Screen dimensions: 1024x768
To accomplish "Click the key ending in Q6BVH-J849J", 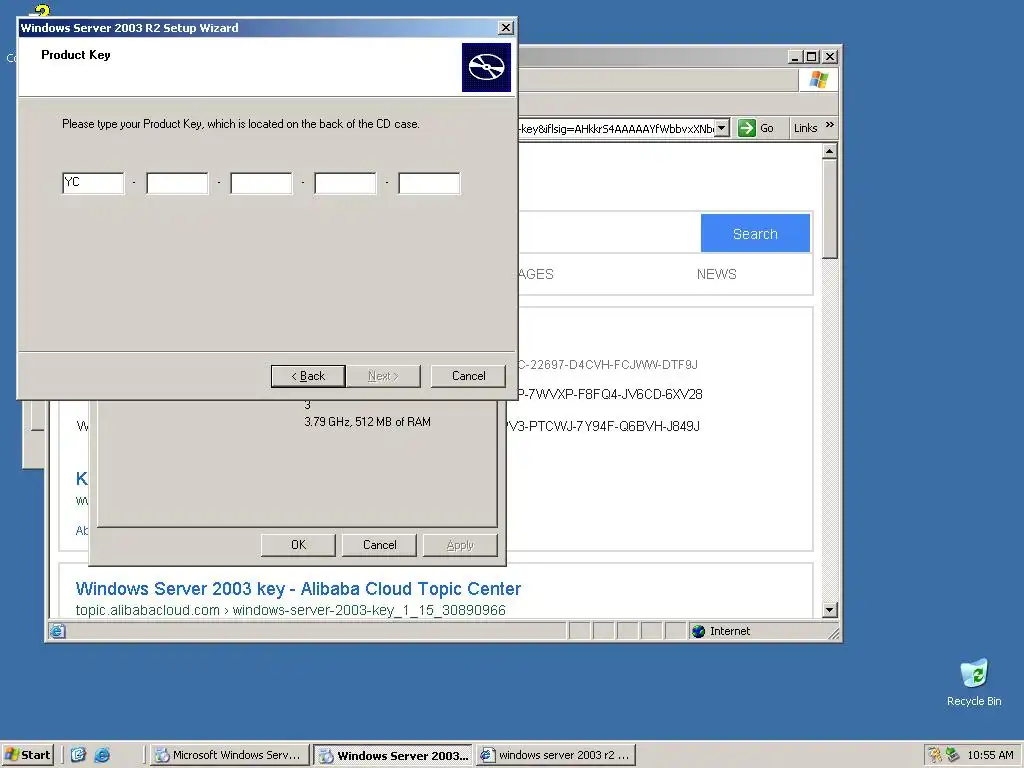I will (x=603, y=426).
